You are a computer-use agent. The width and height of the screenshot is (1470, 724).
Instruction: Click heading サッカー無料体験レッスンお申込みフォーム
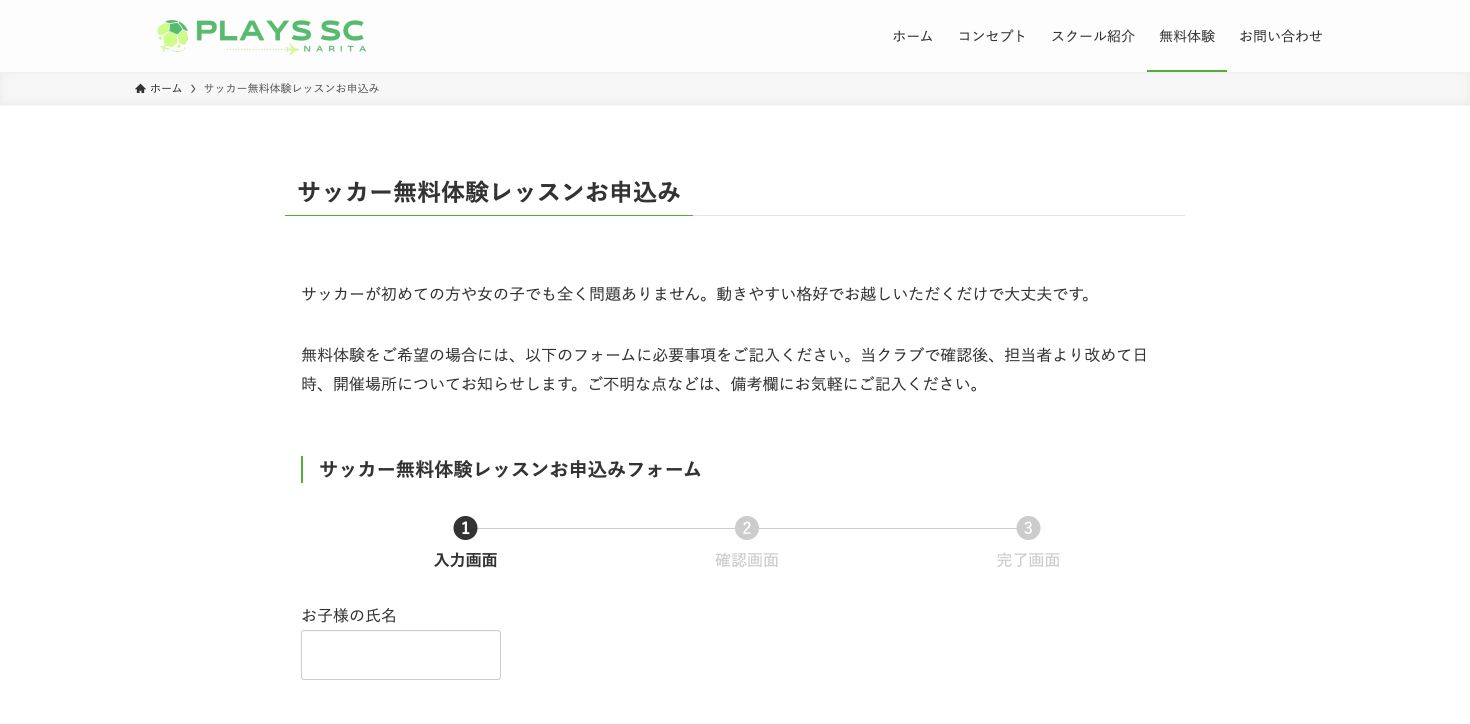pos(510,469)
